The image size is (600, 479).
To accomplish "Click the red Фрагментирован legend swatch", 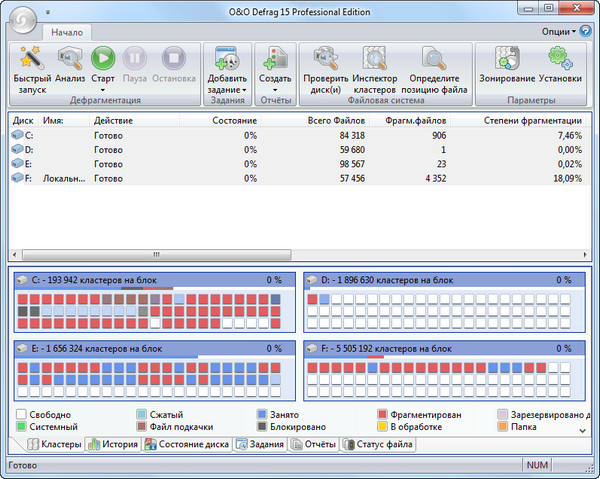I will [x=383, y=414].
